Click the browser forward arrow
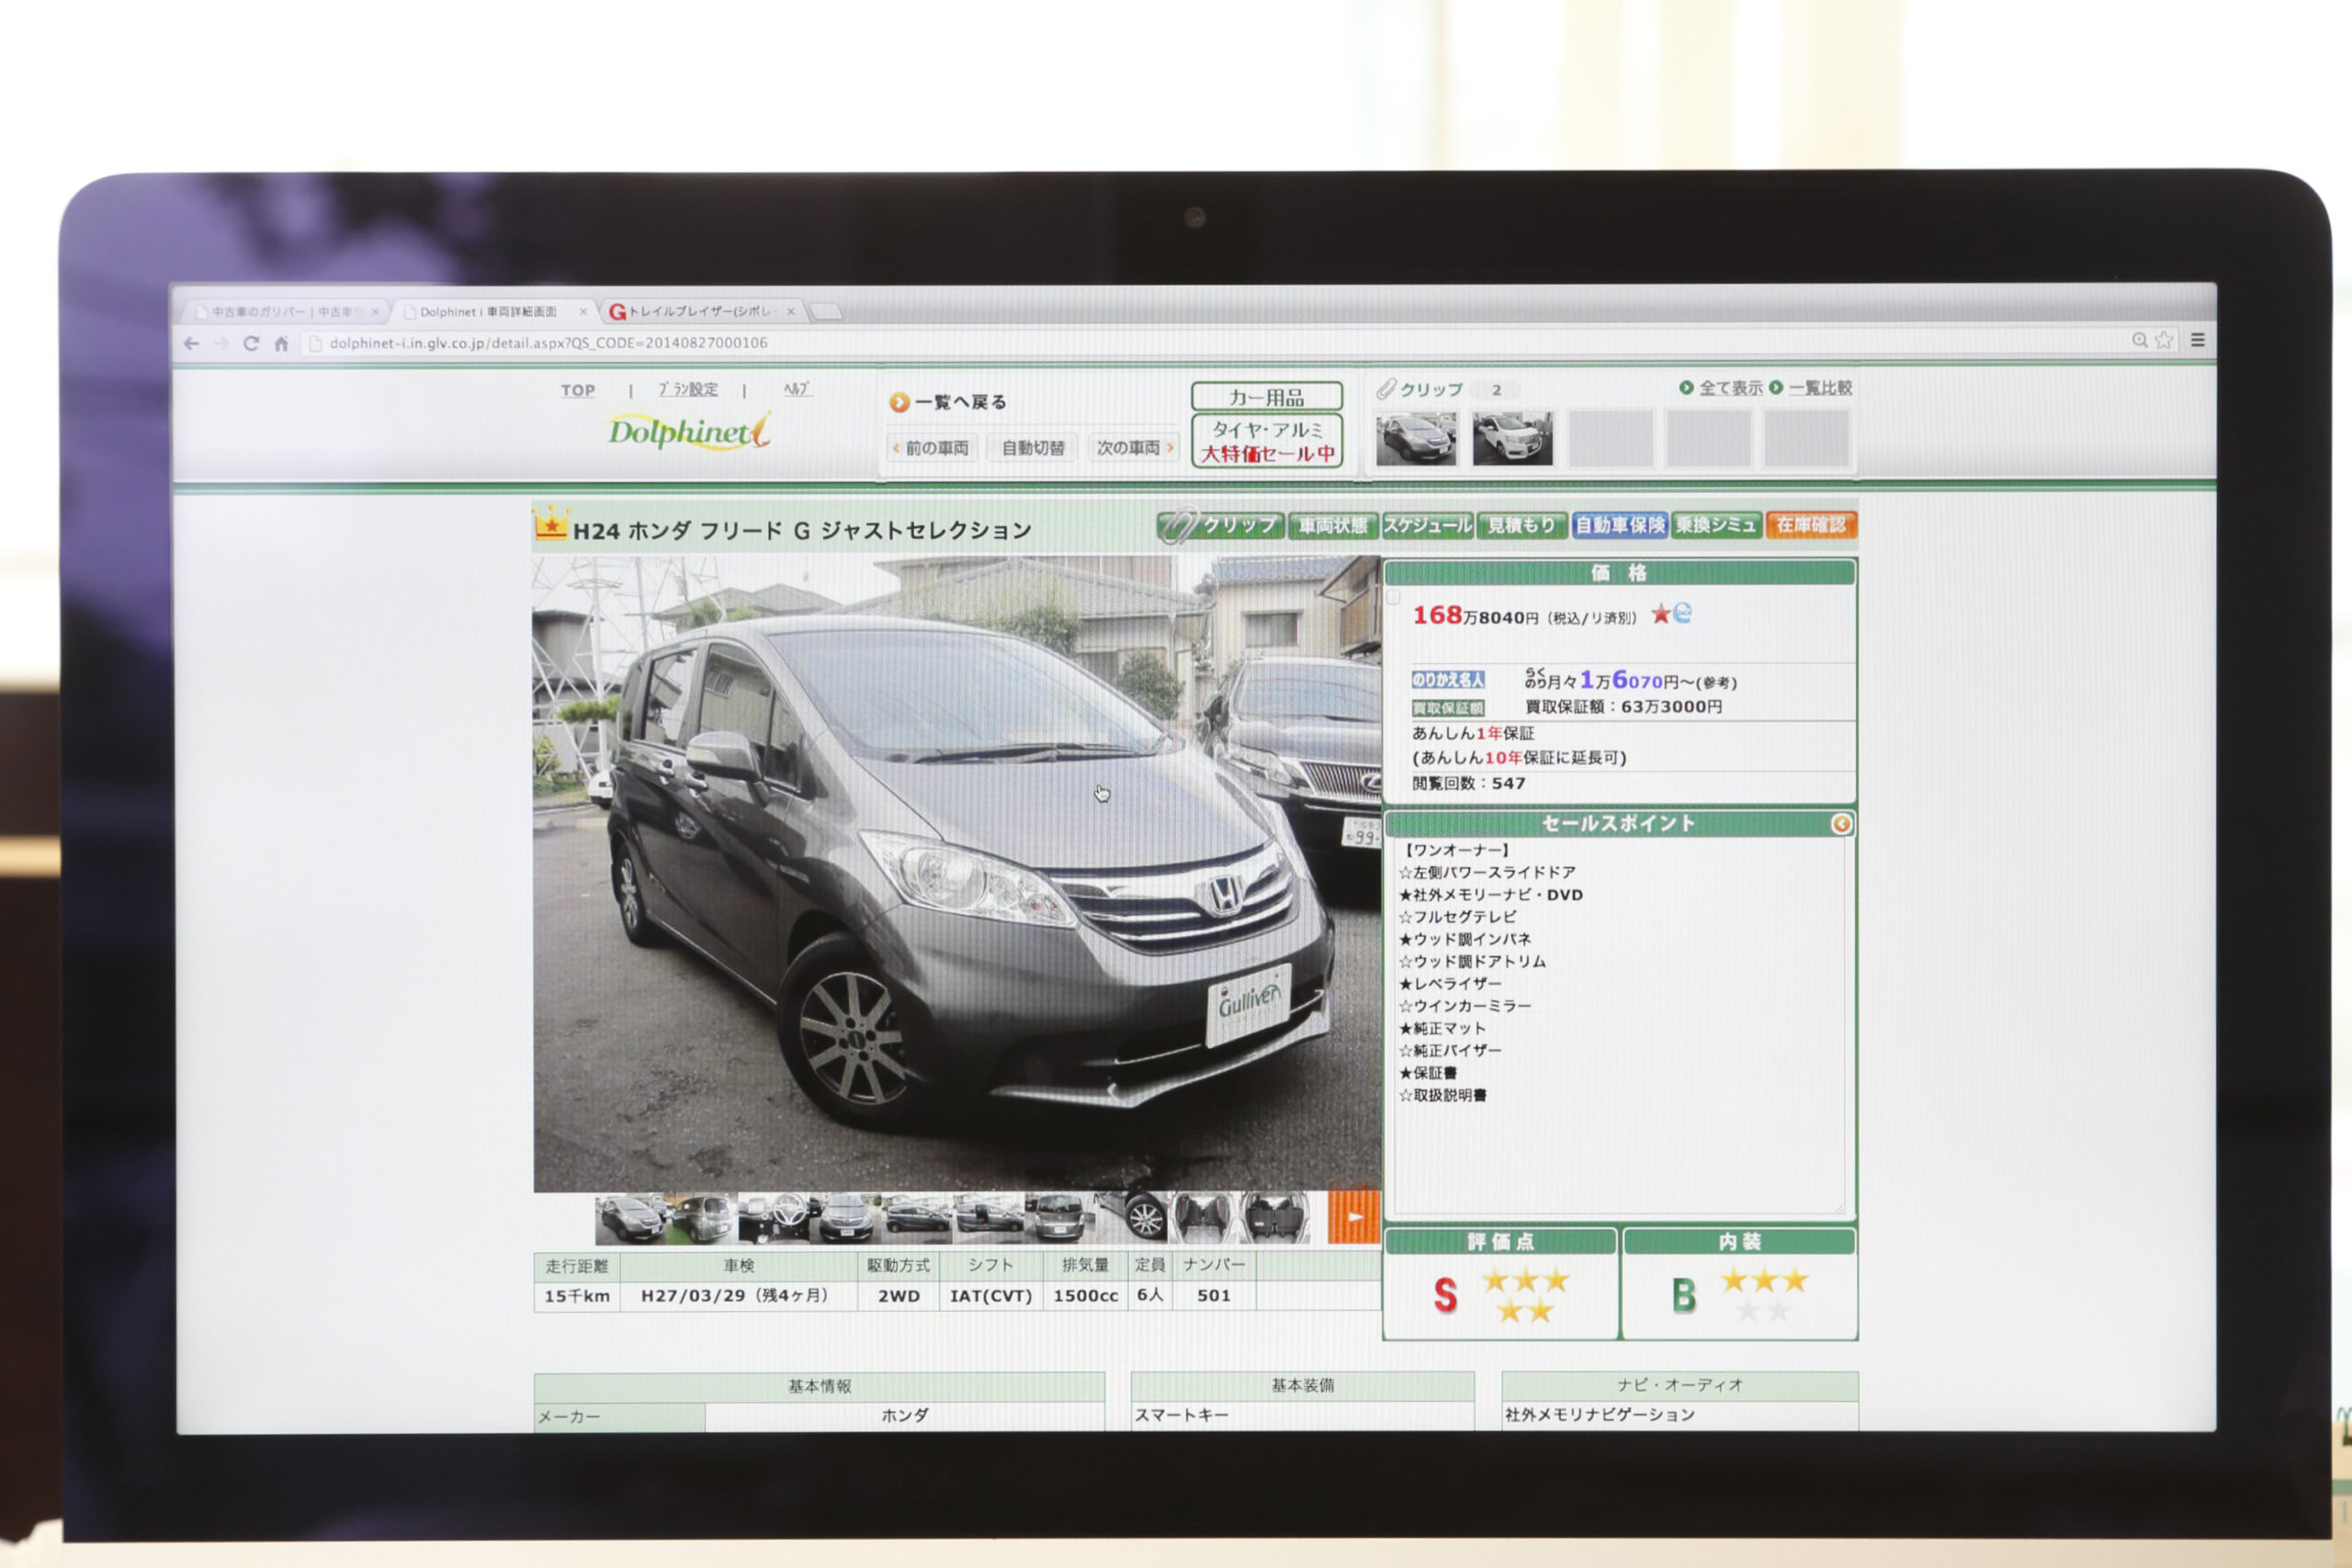 click(221, 343)
